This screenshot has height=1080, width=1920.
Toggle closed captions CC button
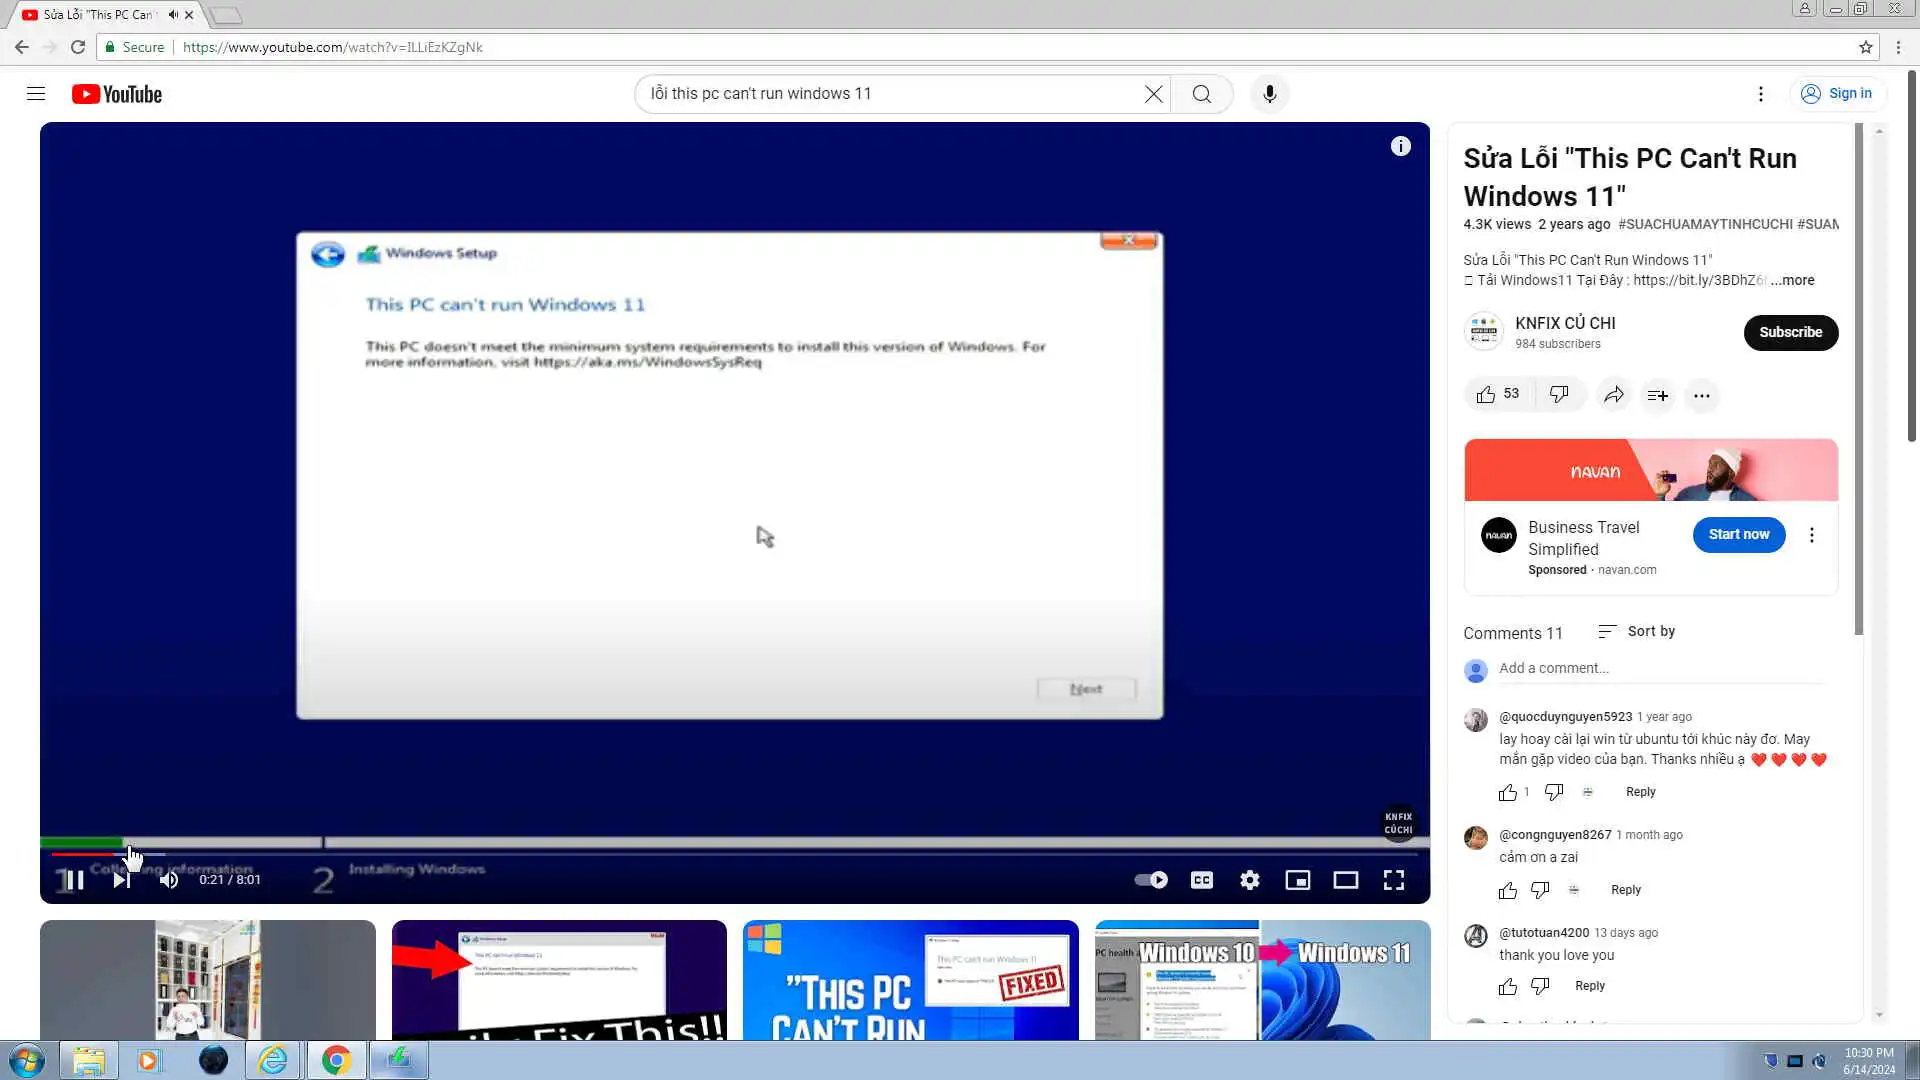click(x=1201, y=880)
